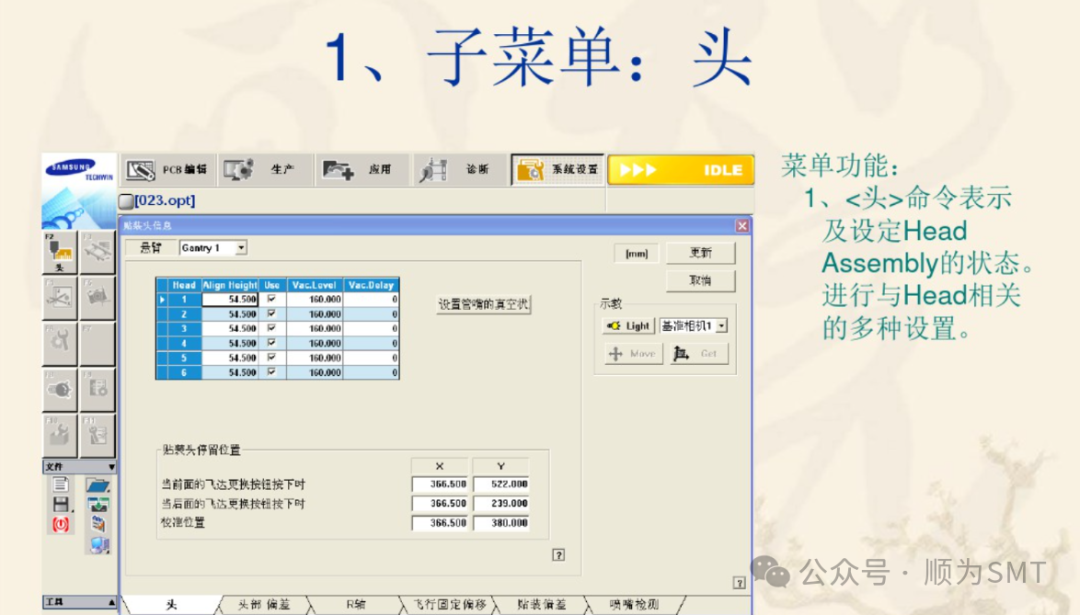
Task: Click the PCB编辑 toolbar icon
Action: (141, 169)
